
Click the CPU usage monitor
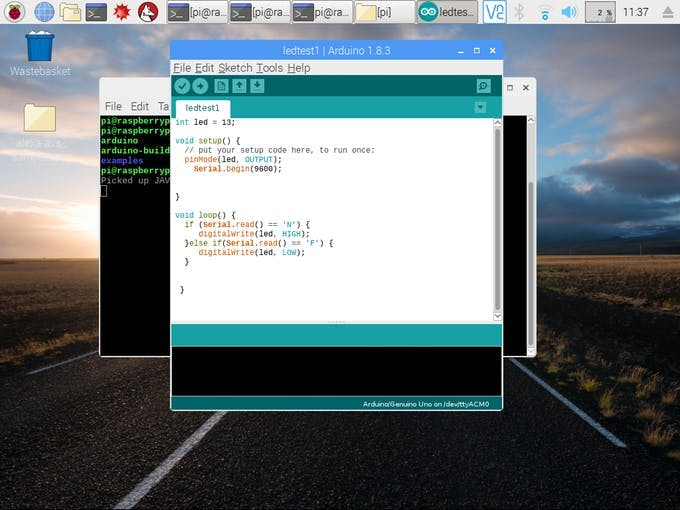600,12
